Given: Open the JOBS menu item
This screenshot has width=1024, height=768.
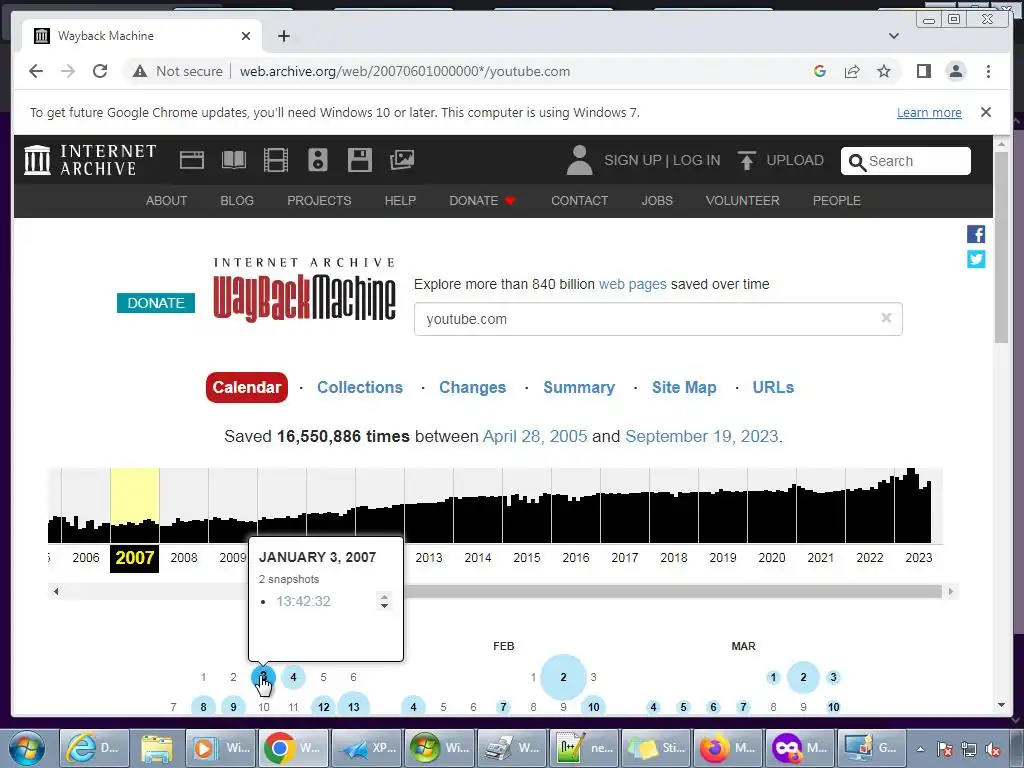Looking at the screenshot, I should tap(657, 200).
